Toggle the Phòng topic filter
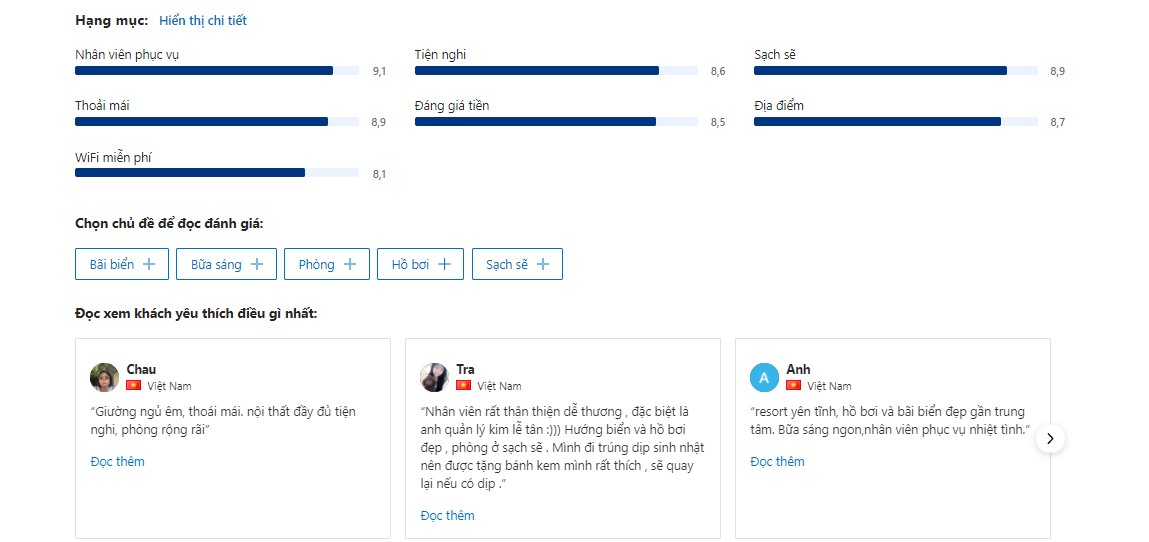The height and width of the screenshot is (542, 1149). pos(327,264)
